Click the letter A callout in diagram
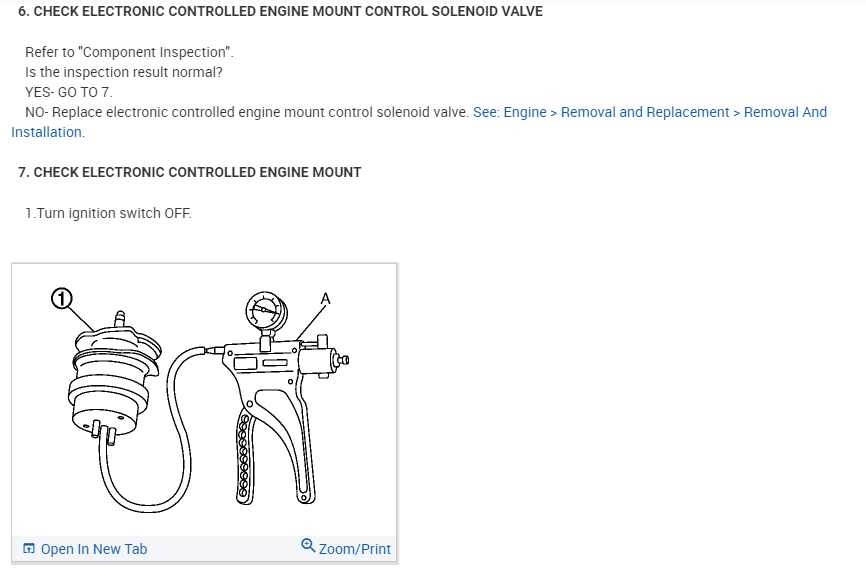This screenshot has height=573, width=866. pyautogui.click(x=325, y=298)
